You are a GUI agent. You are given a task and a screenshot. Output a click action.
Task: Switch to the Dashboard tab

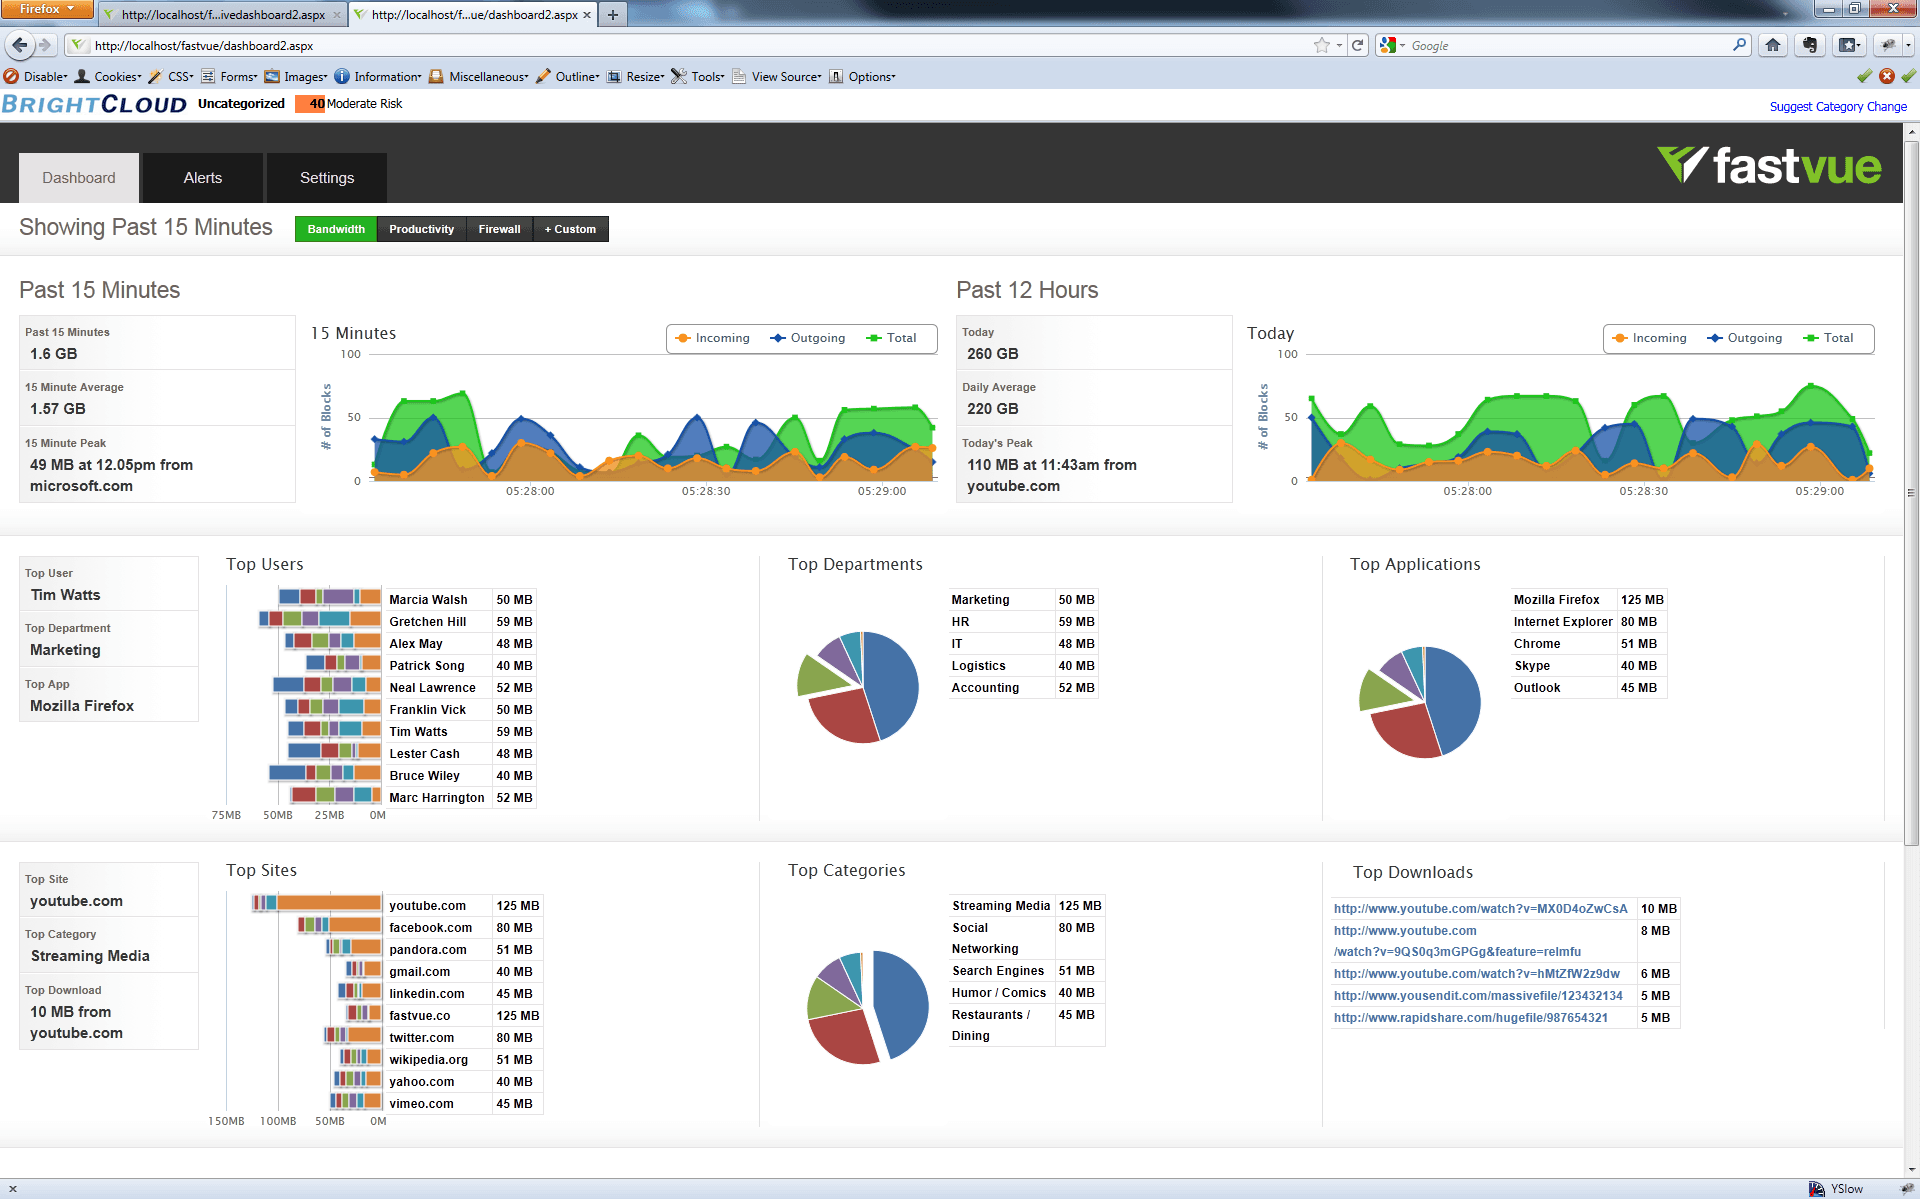coord(79,178)
